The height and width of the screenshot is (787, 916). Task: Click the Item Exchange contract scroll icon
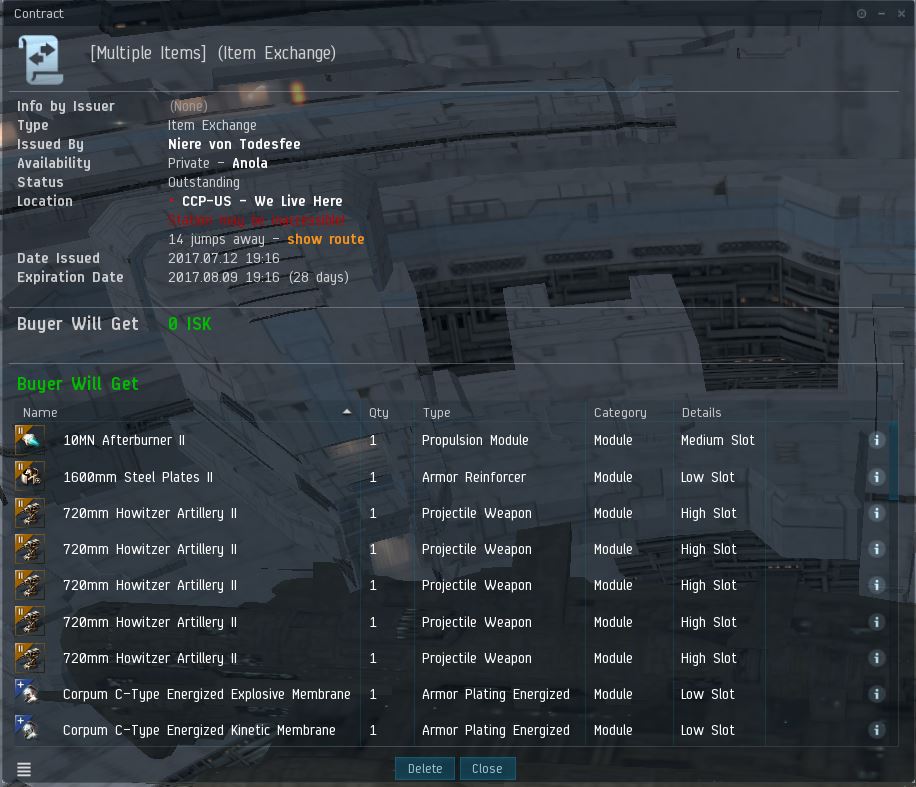[41, 59]
